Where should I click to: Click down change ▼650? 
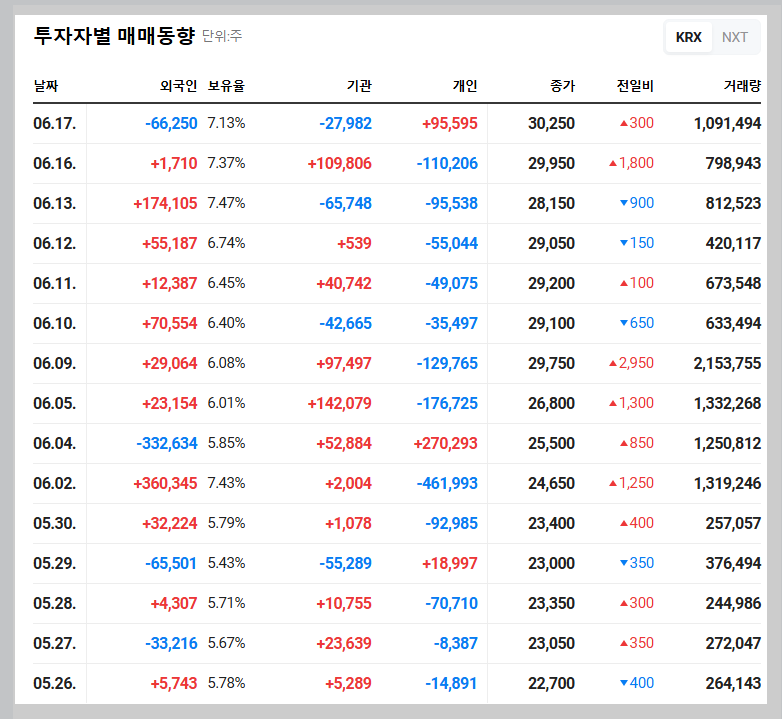coord(637,323)
